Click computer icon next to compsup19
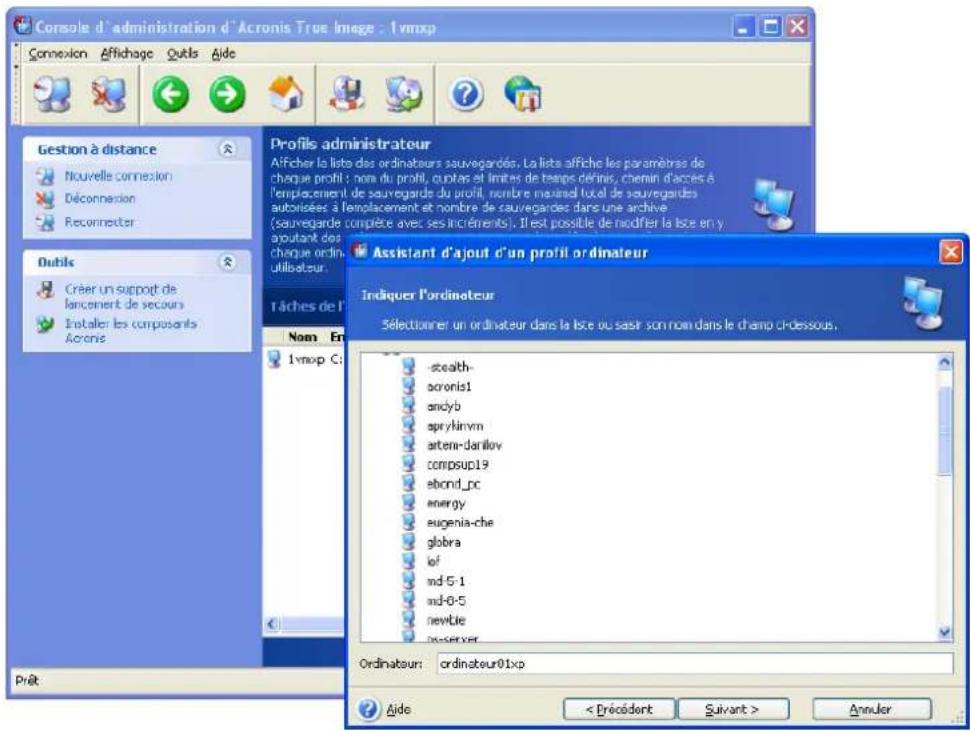This screenshot has width=970, height=731. 409,464
